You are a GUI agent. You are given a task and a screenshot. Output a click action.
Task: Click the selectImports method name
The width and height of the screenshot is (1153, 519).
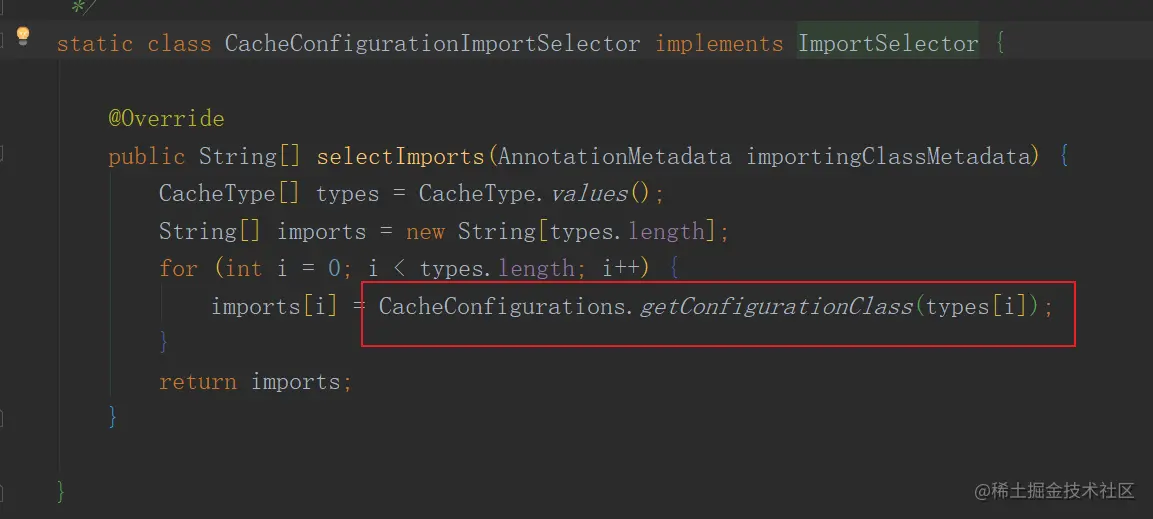coord(401,157)
